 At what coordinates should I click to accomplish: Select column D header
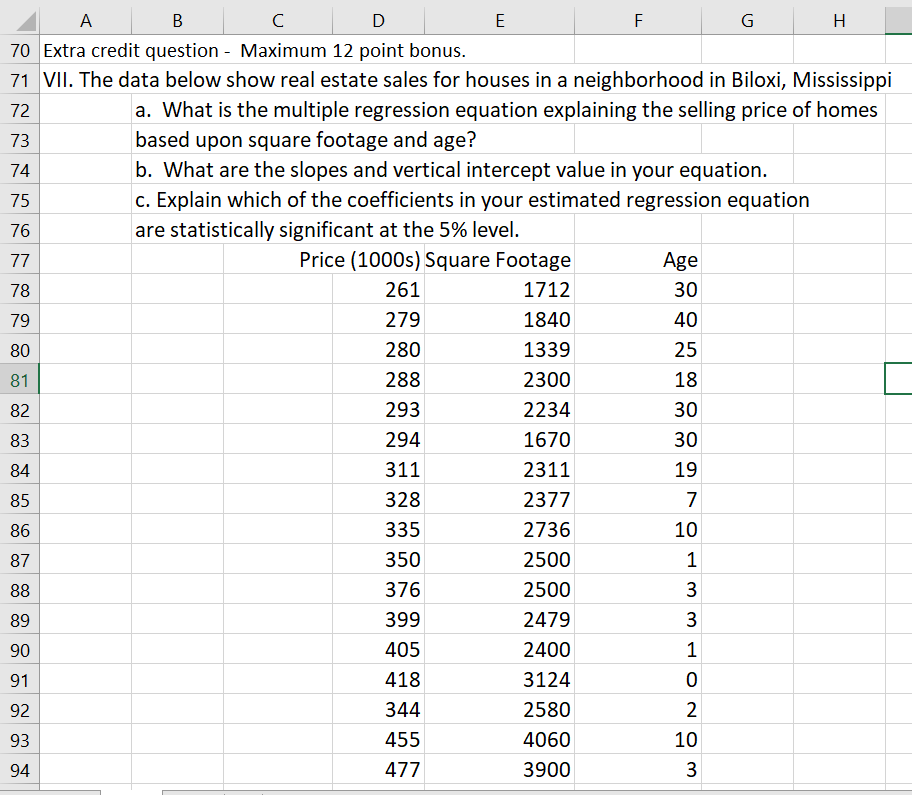(379, 21)
